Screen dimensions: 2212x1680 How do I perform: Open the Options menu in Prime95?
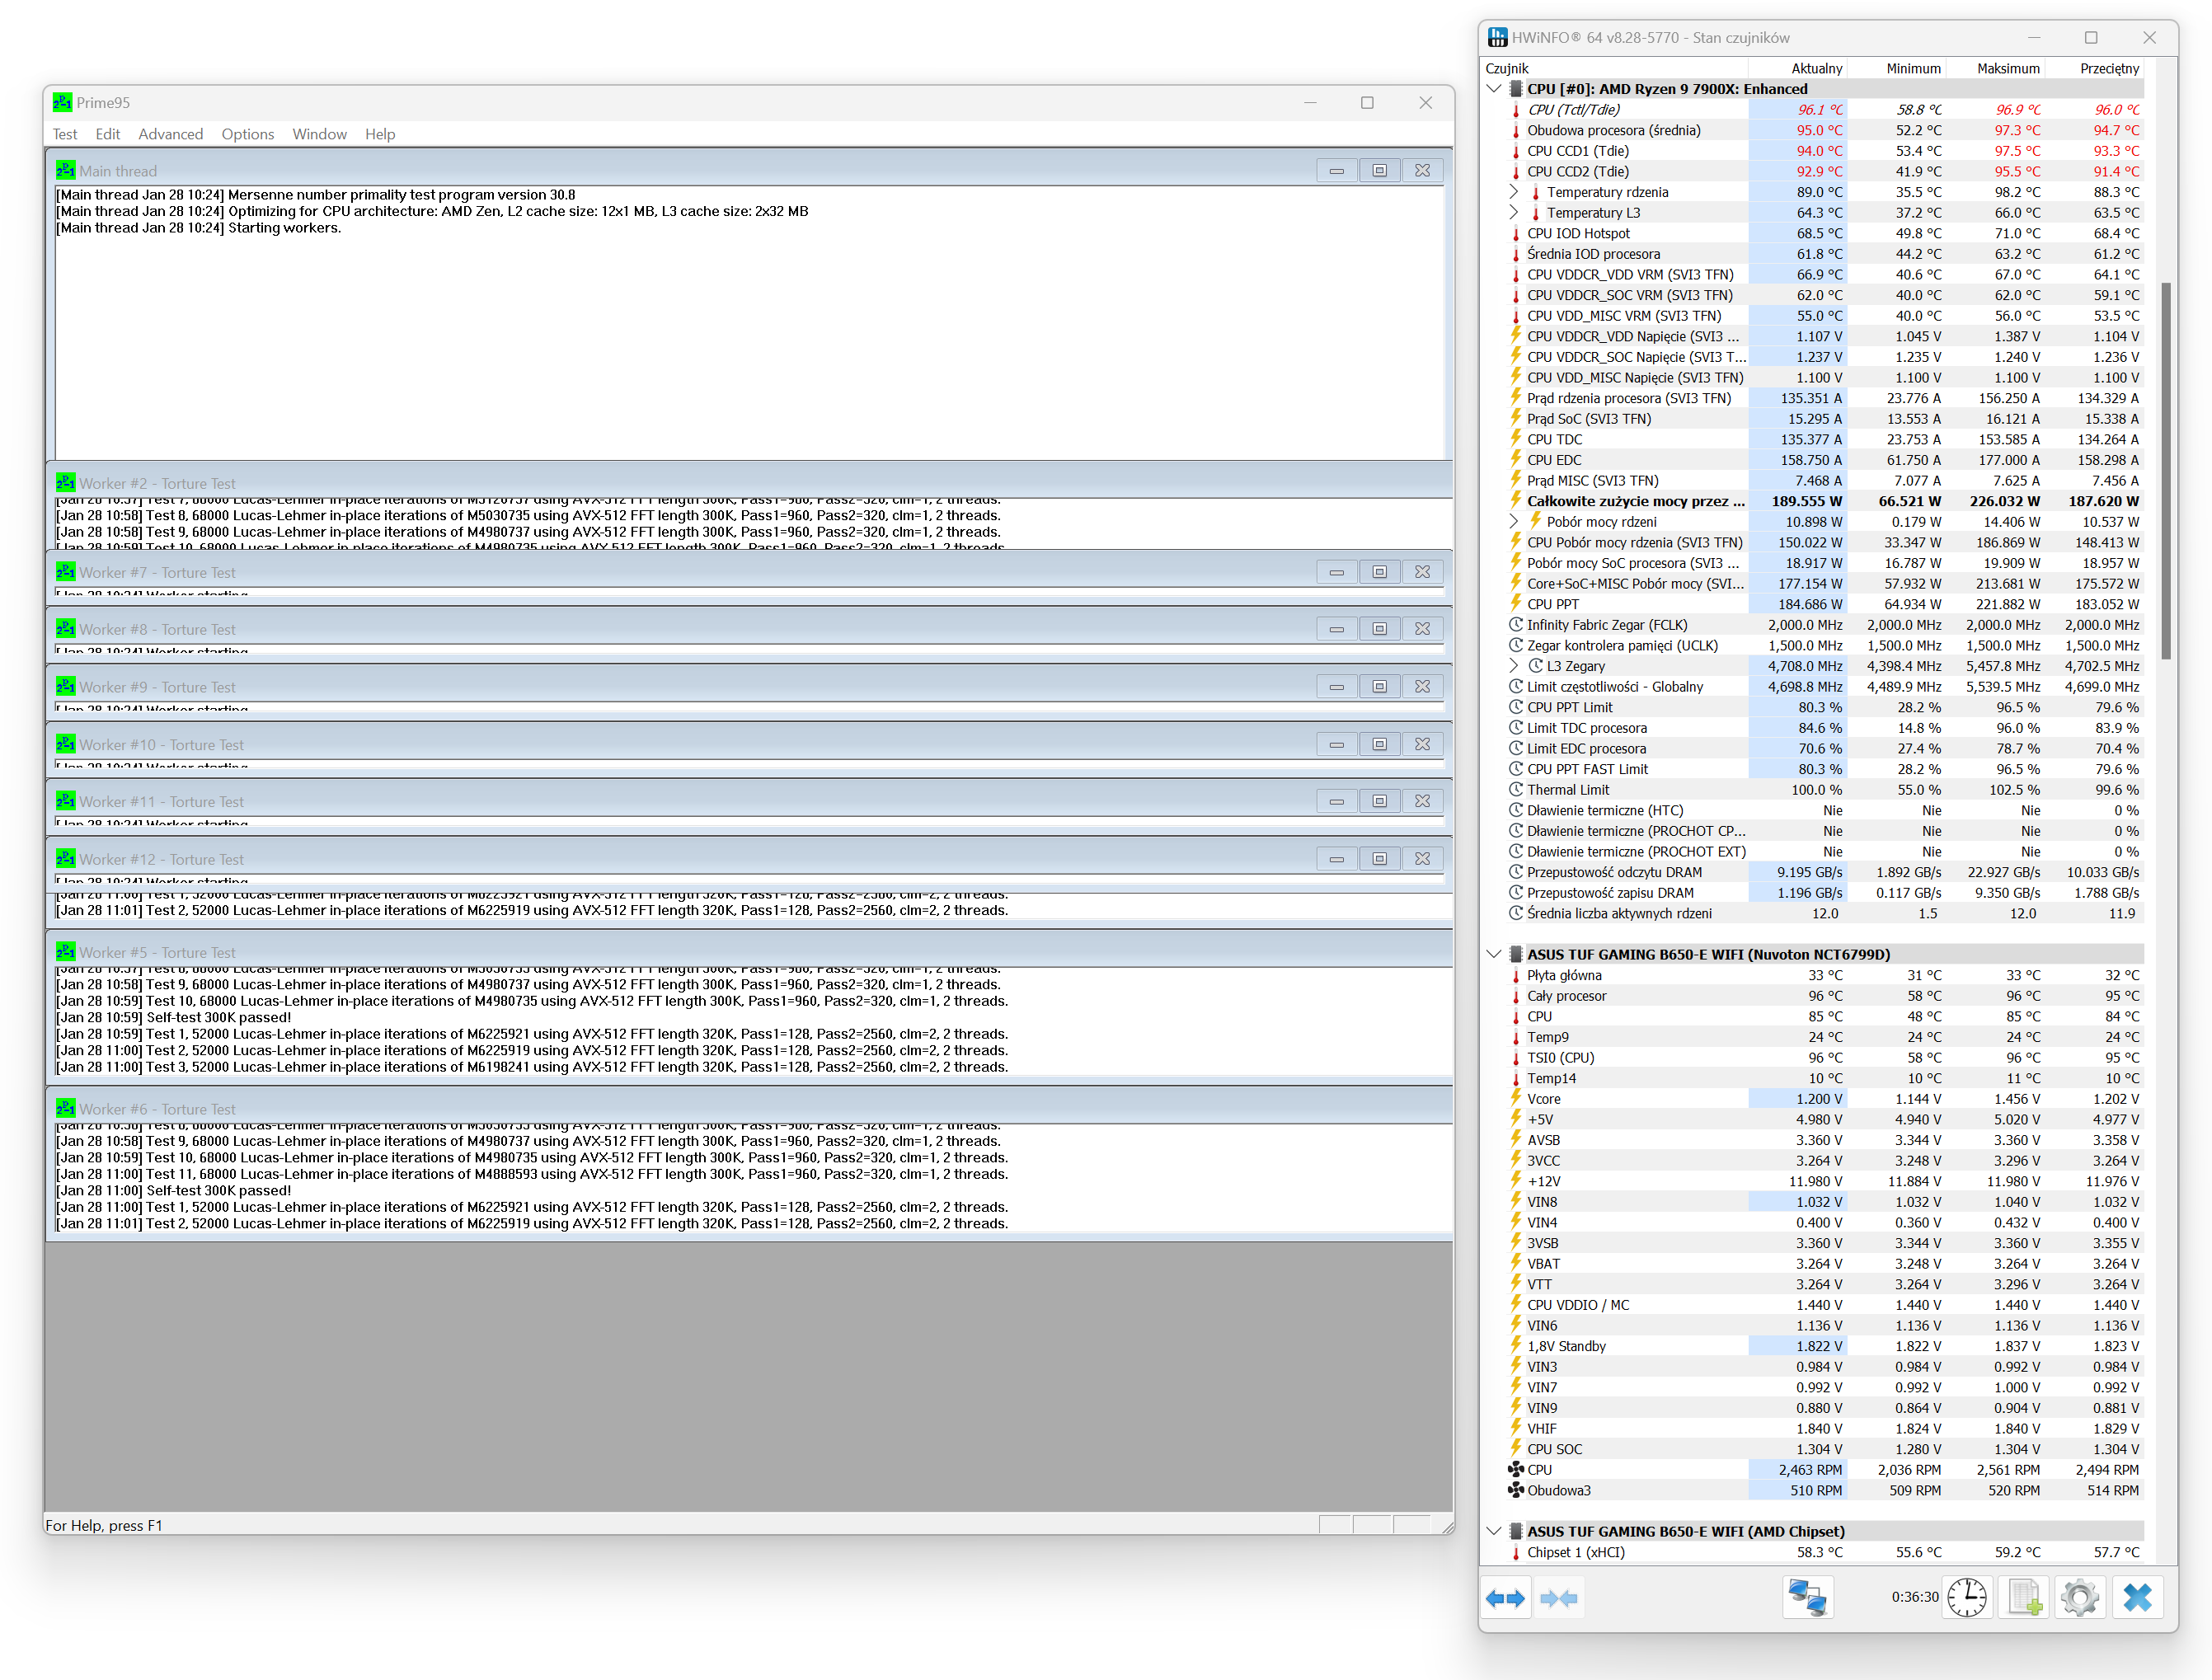pos(247,134)
